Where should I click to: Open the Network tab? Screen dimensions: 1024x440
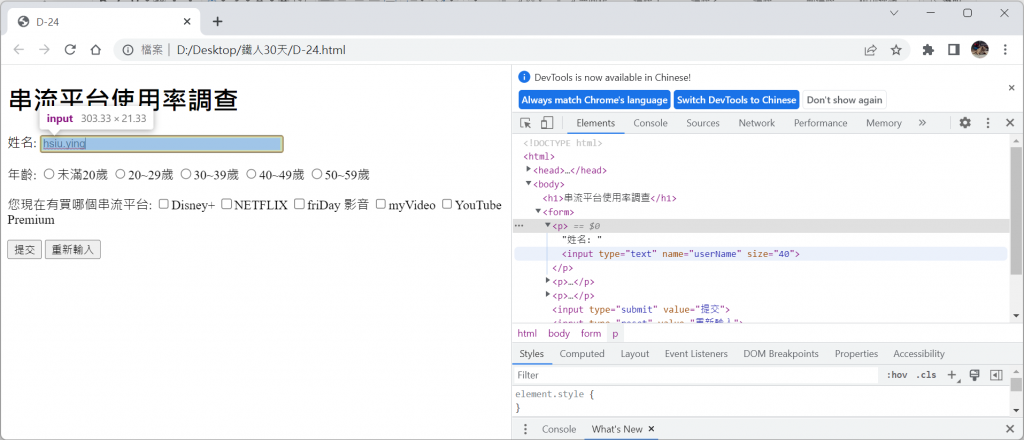(757, 123)
